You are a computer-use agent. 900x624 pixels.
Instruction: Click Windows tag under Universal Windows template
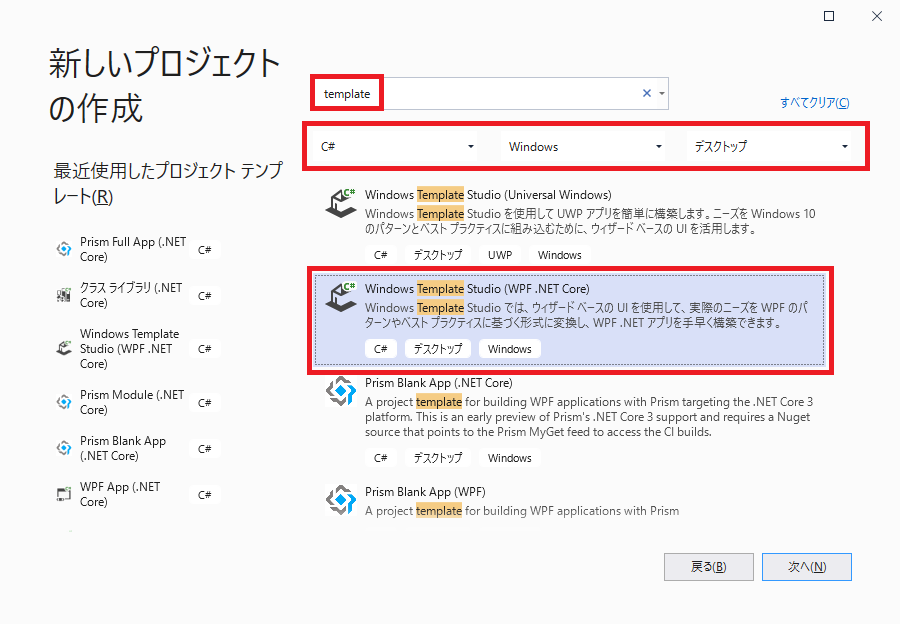click(x=560, y=255)
